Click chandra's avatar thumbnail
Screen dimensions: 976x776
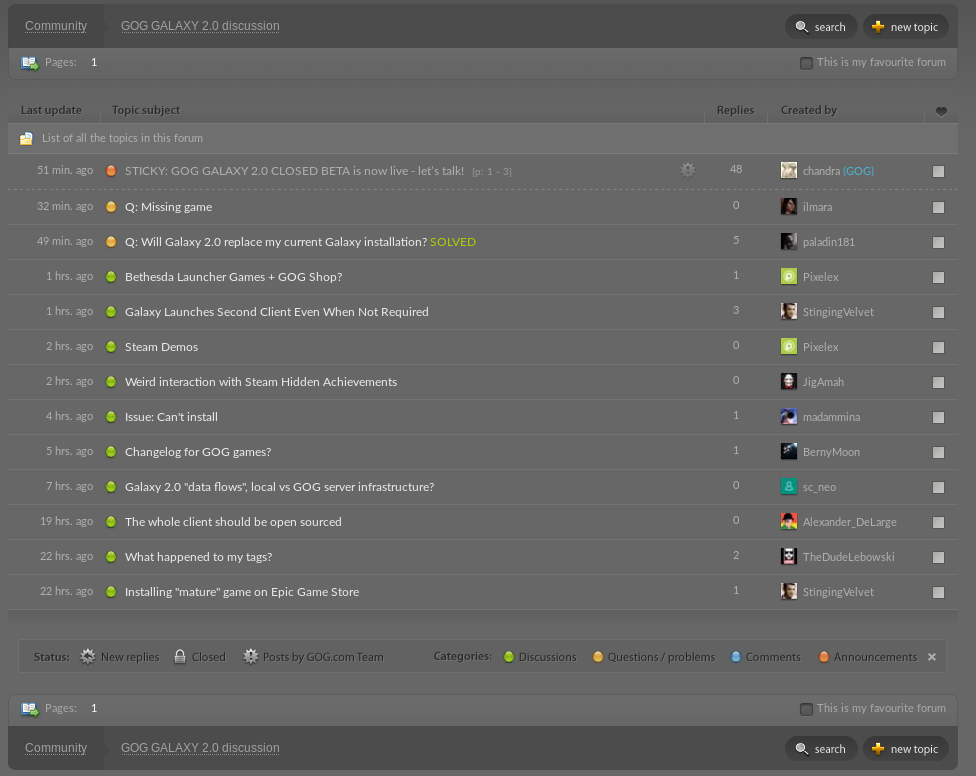(x=789, y=170)
